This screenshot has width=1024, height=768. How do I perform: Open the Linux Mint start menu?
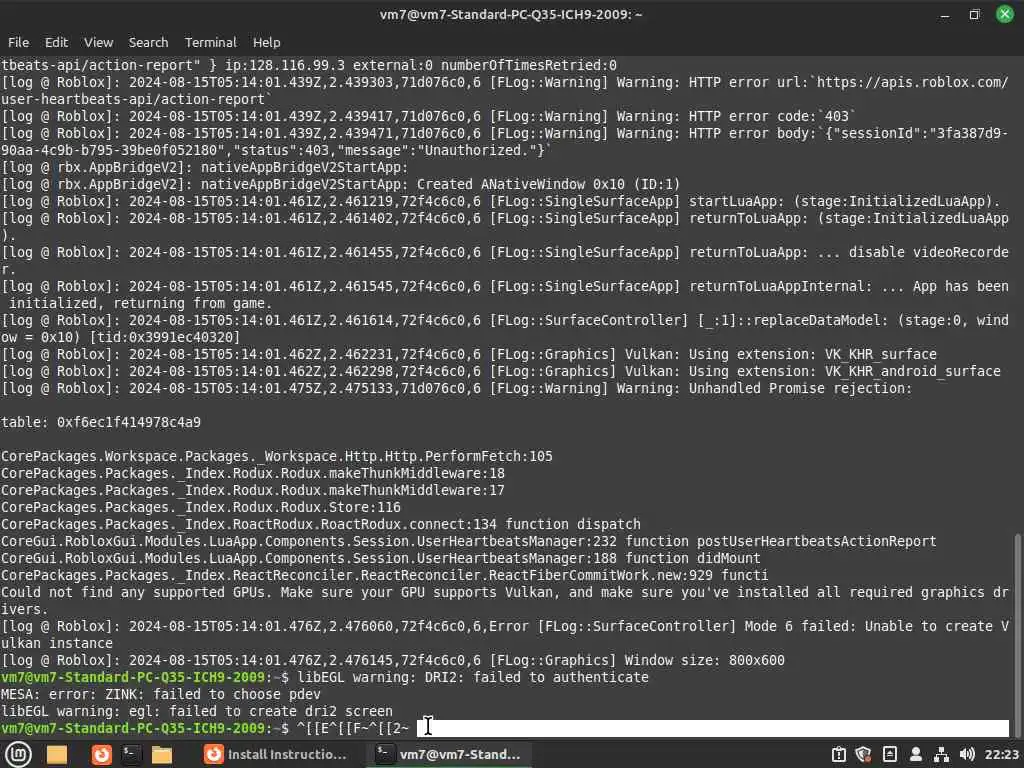19,754
